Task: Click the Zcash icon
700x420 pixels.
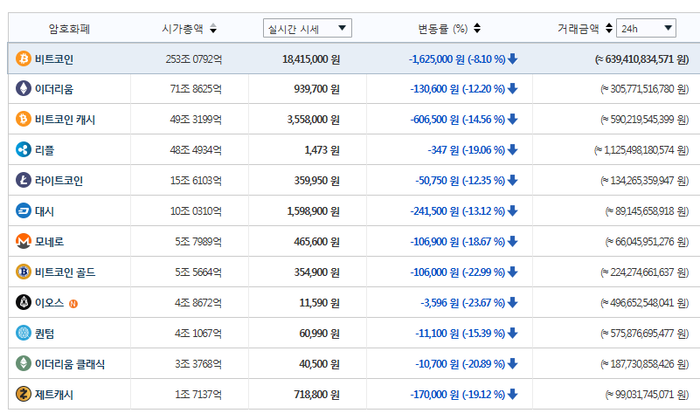Action: coord(23,394)
